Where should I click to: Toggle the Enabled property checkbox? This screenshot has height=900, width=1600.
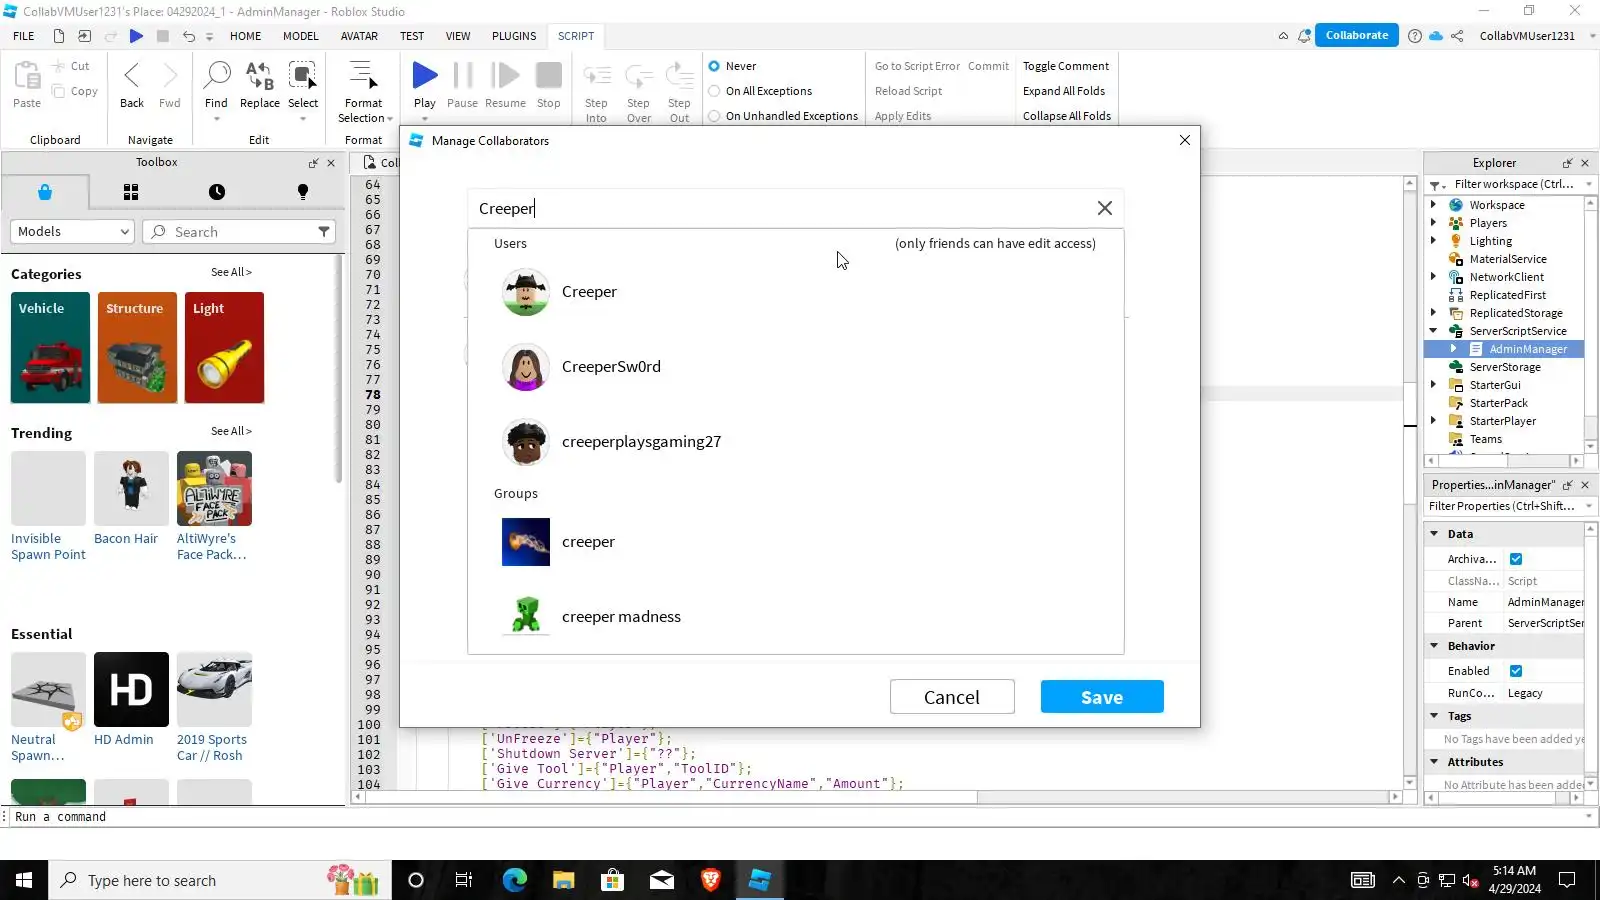[1516, 671]
